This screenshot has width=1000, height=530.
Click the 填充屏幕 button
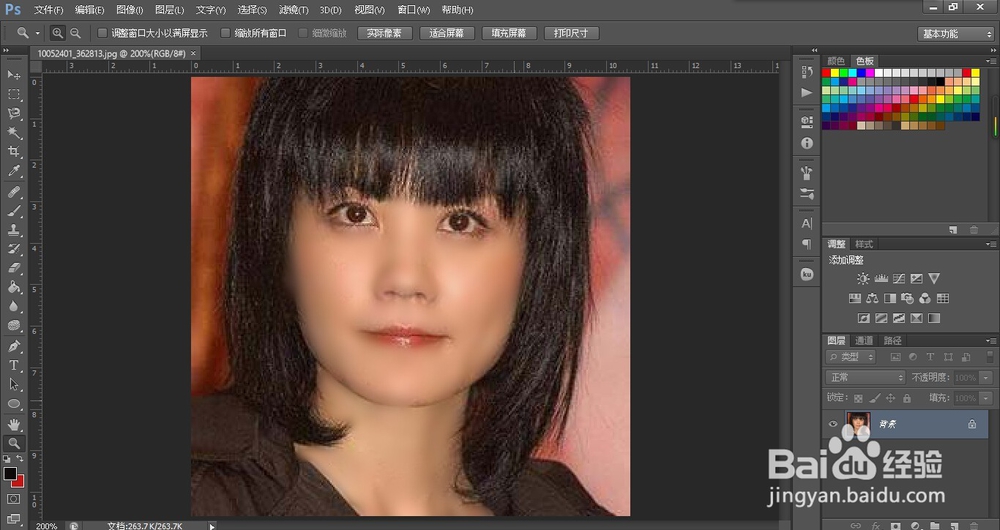509,33
